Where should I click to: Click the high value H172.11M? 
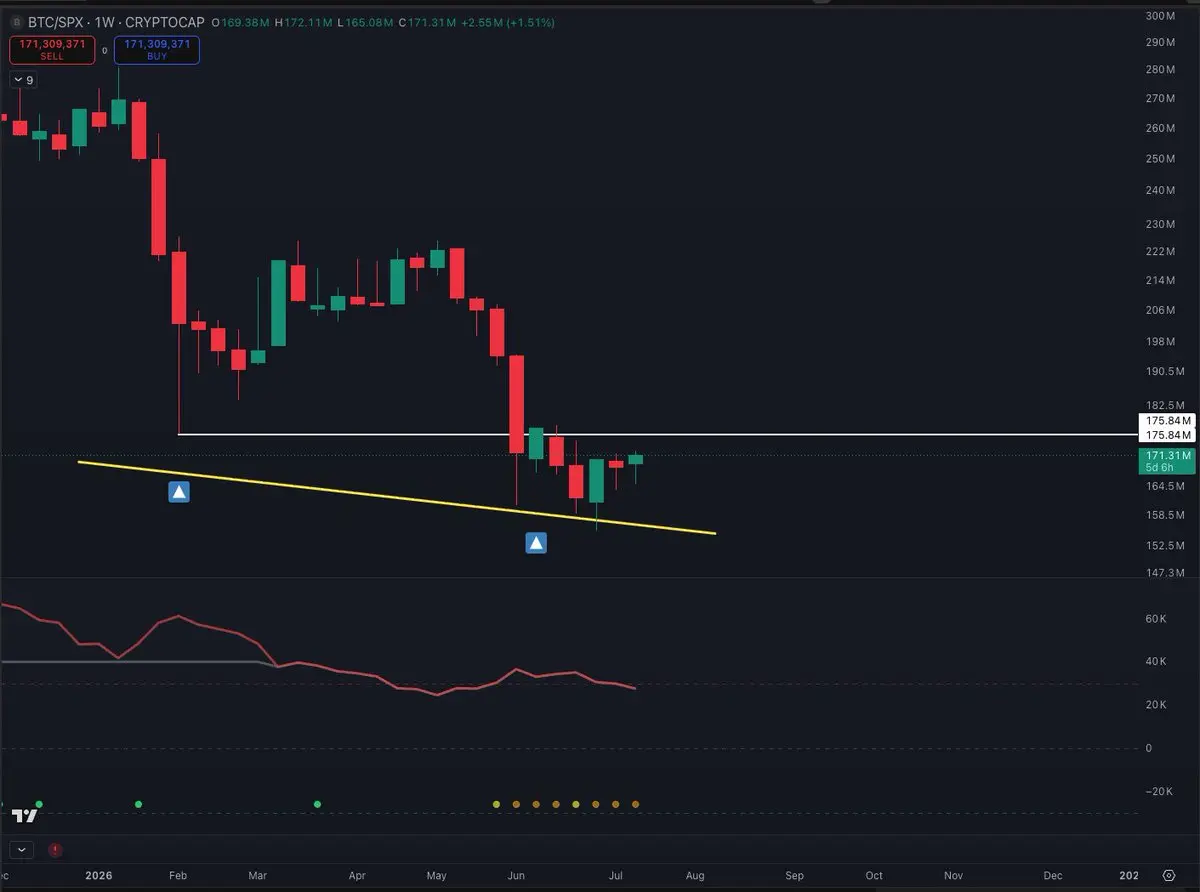(x=304, y=21)
